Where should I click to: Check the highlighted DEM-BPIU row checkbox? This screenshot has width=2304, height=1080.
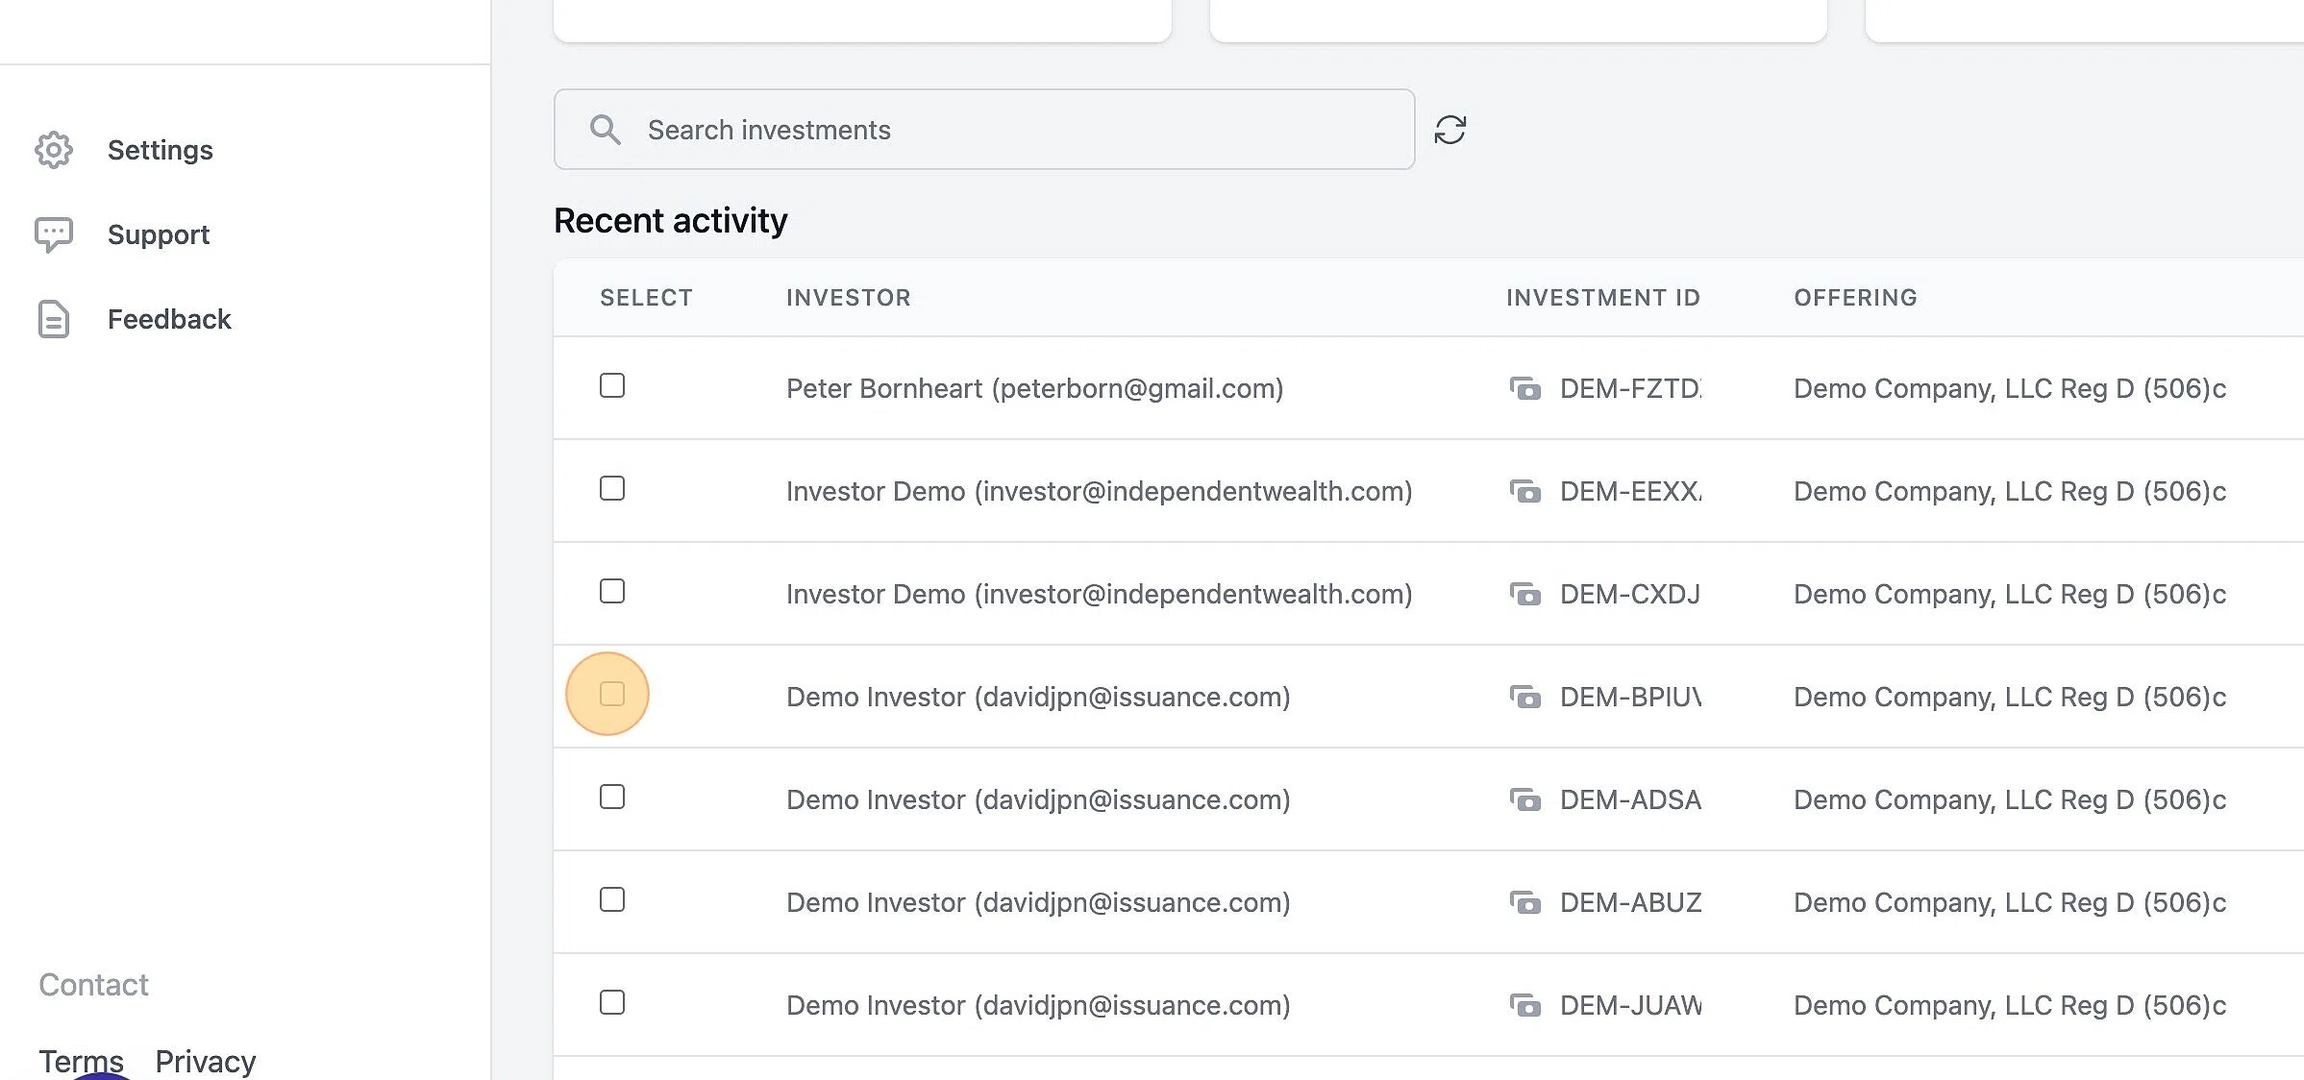click(612, 694)
